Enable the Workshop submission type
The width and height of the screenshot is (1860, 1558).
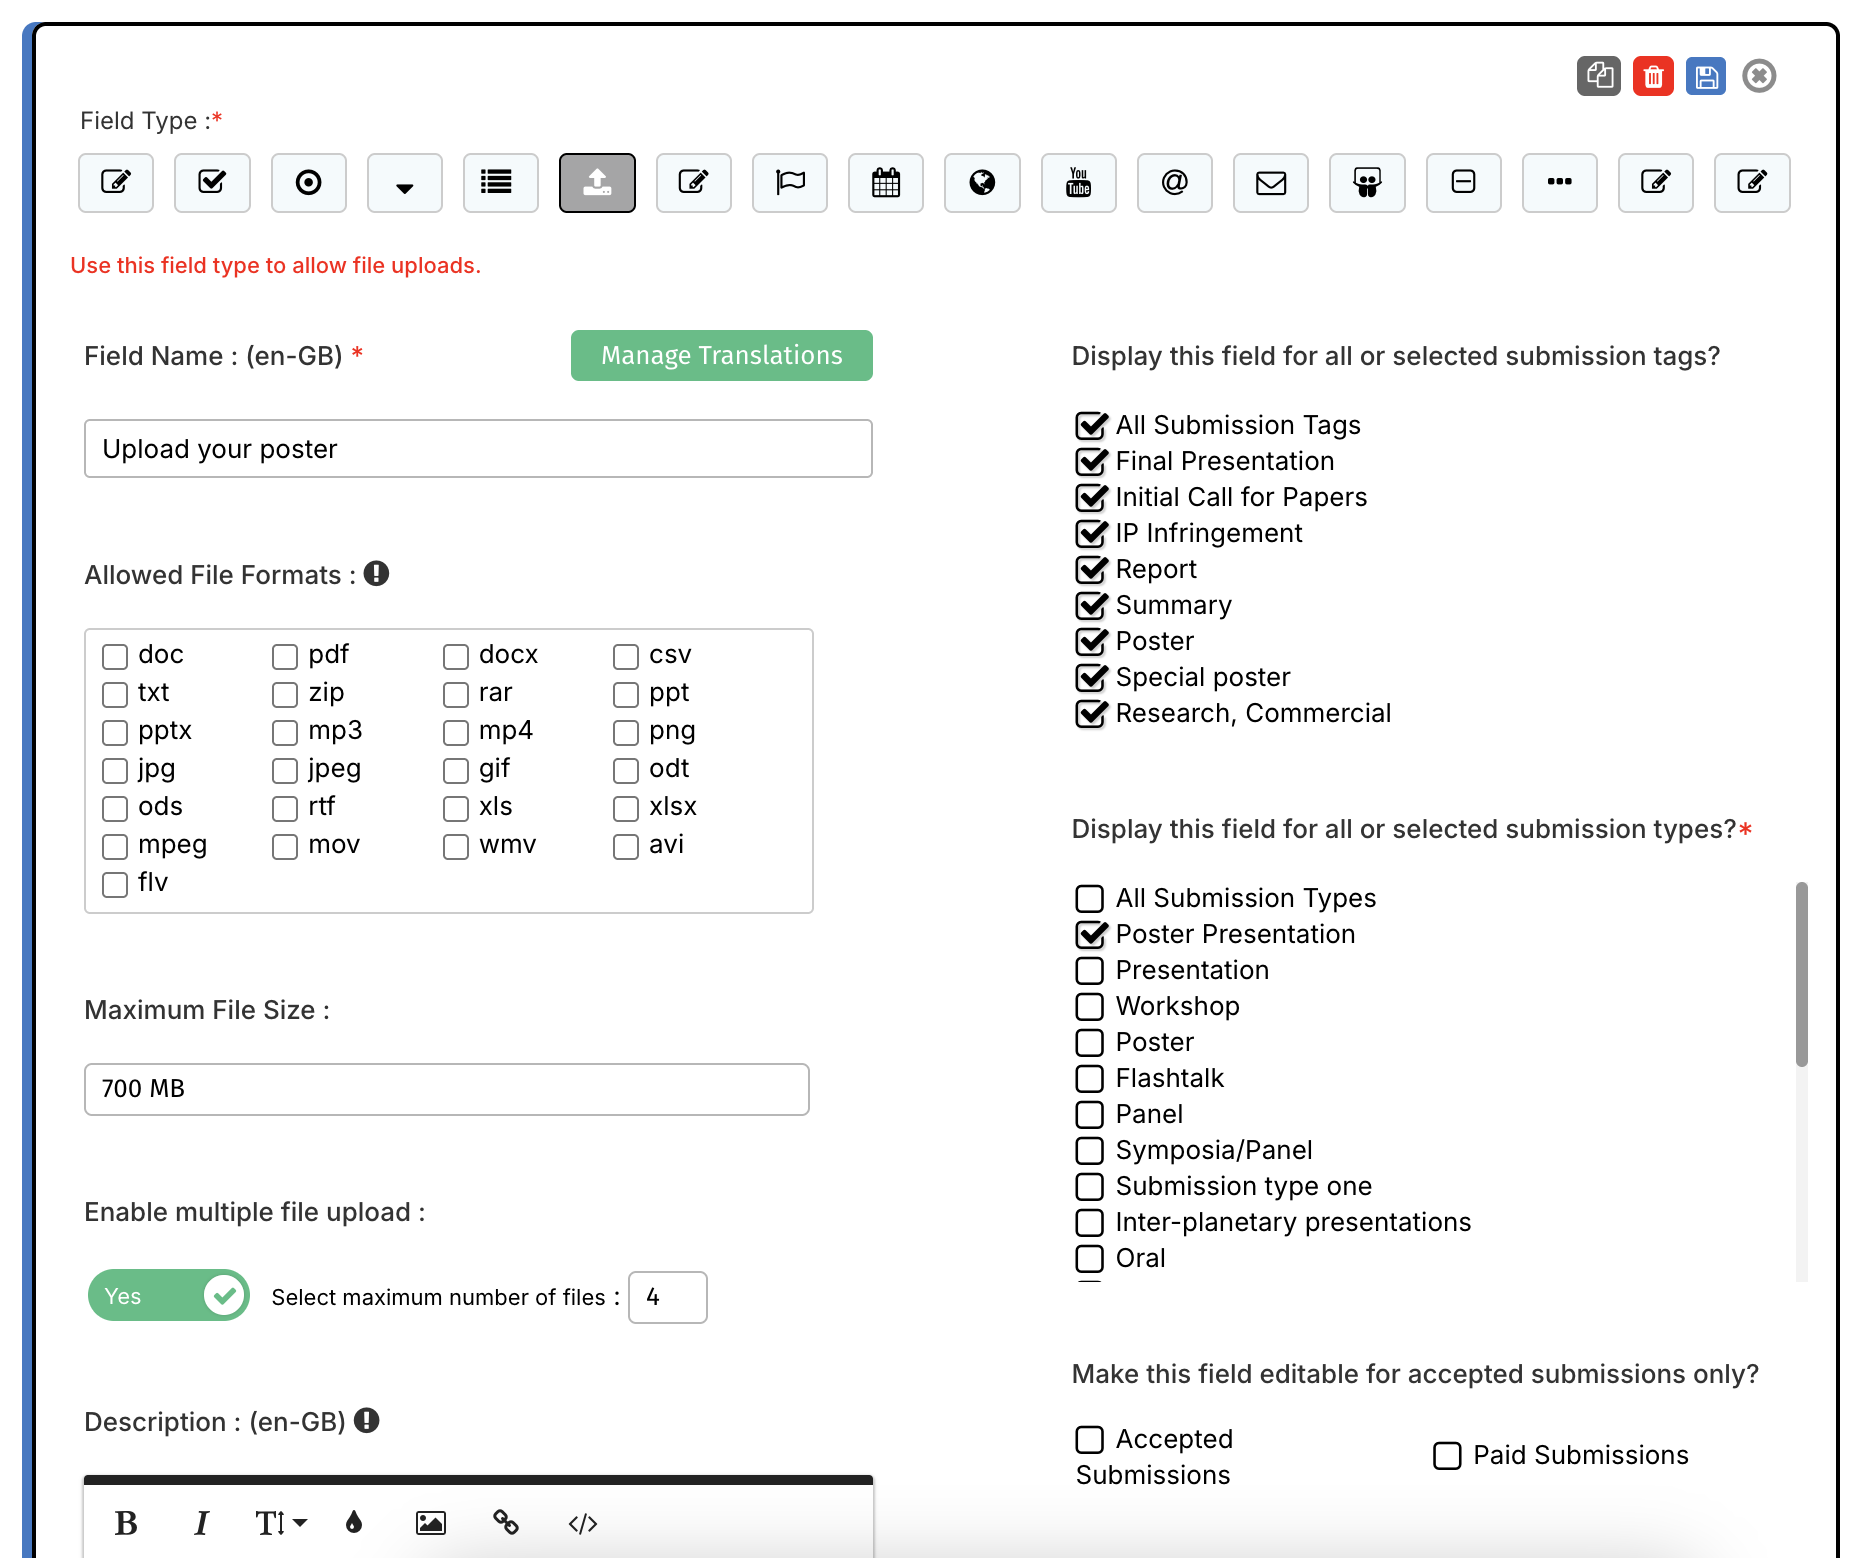[1089, 1007]
